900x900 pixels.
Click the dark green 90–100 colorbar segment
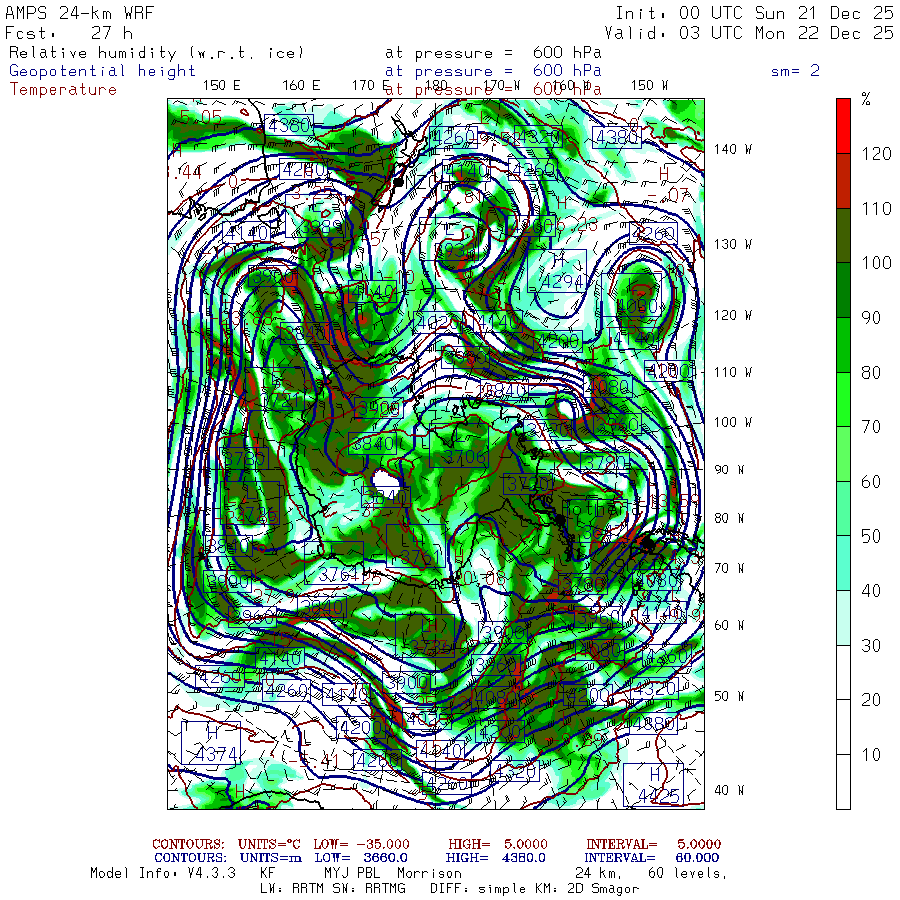coord(843,290)
